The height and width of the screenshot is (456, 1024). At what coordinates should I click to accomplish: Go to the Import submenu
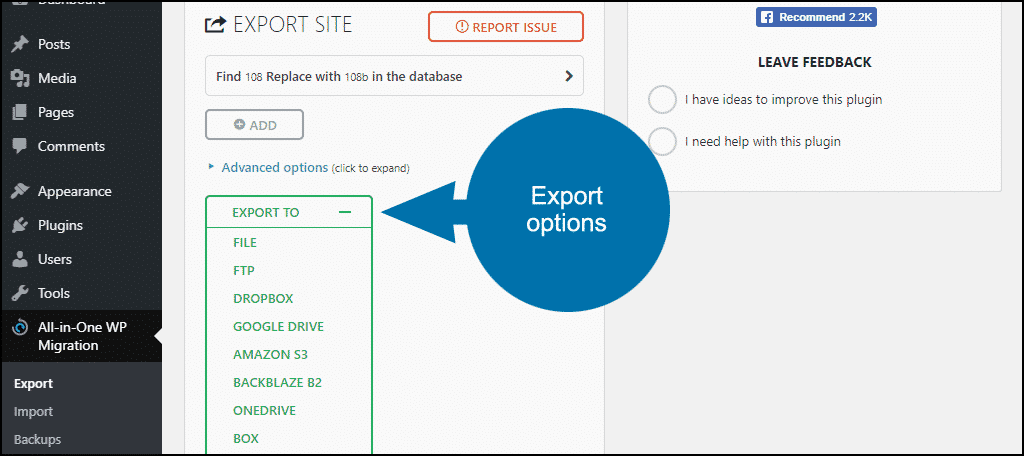click(x=33, y=412)
